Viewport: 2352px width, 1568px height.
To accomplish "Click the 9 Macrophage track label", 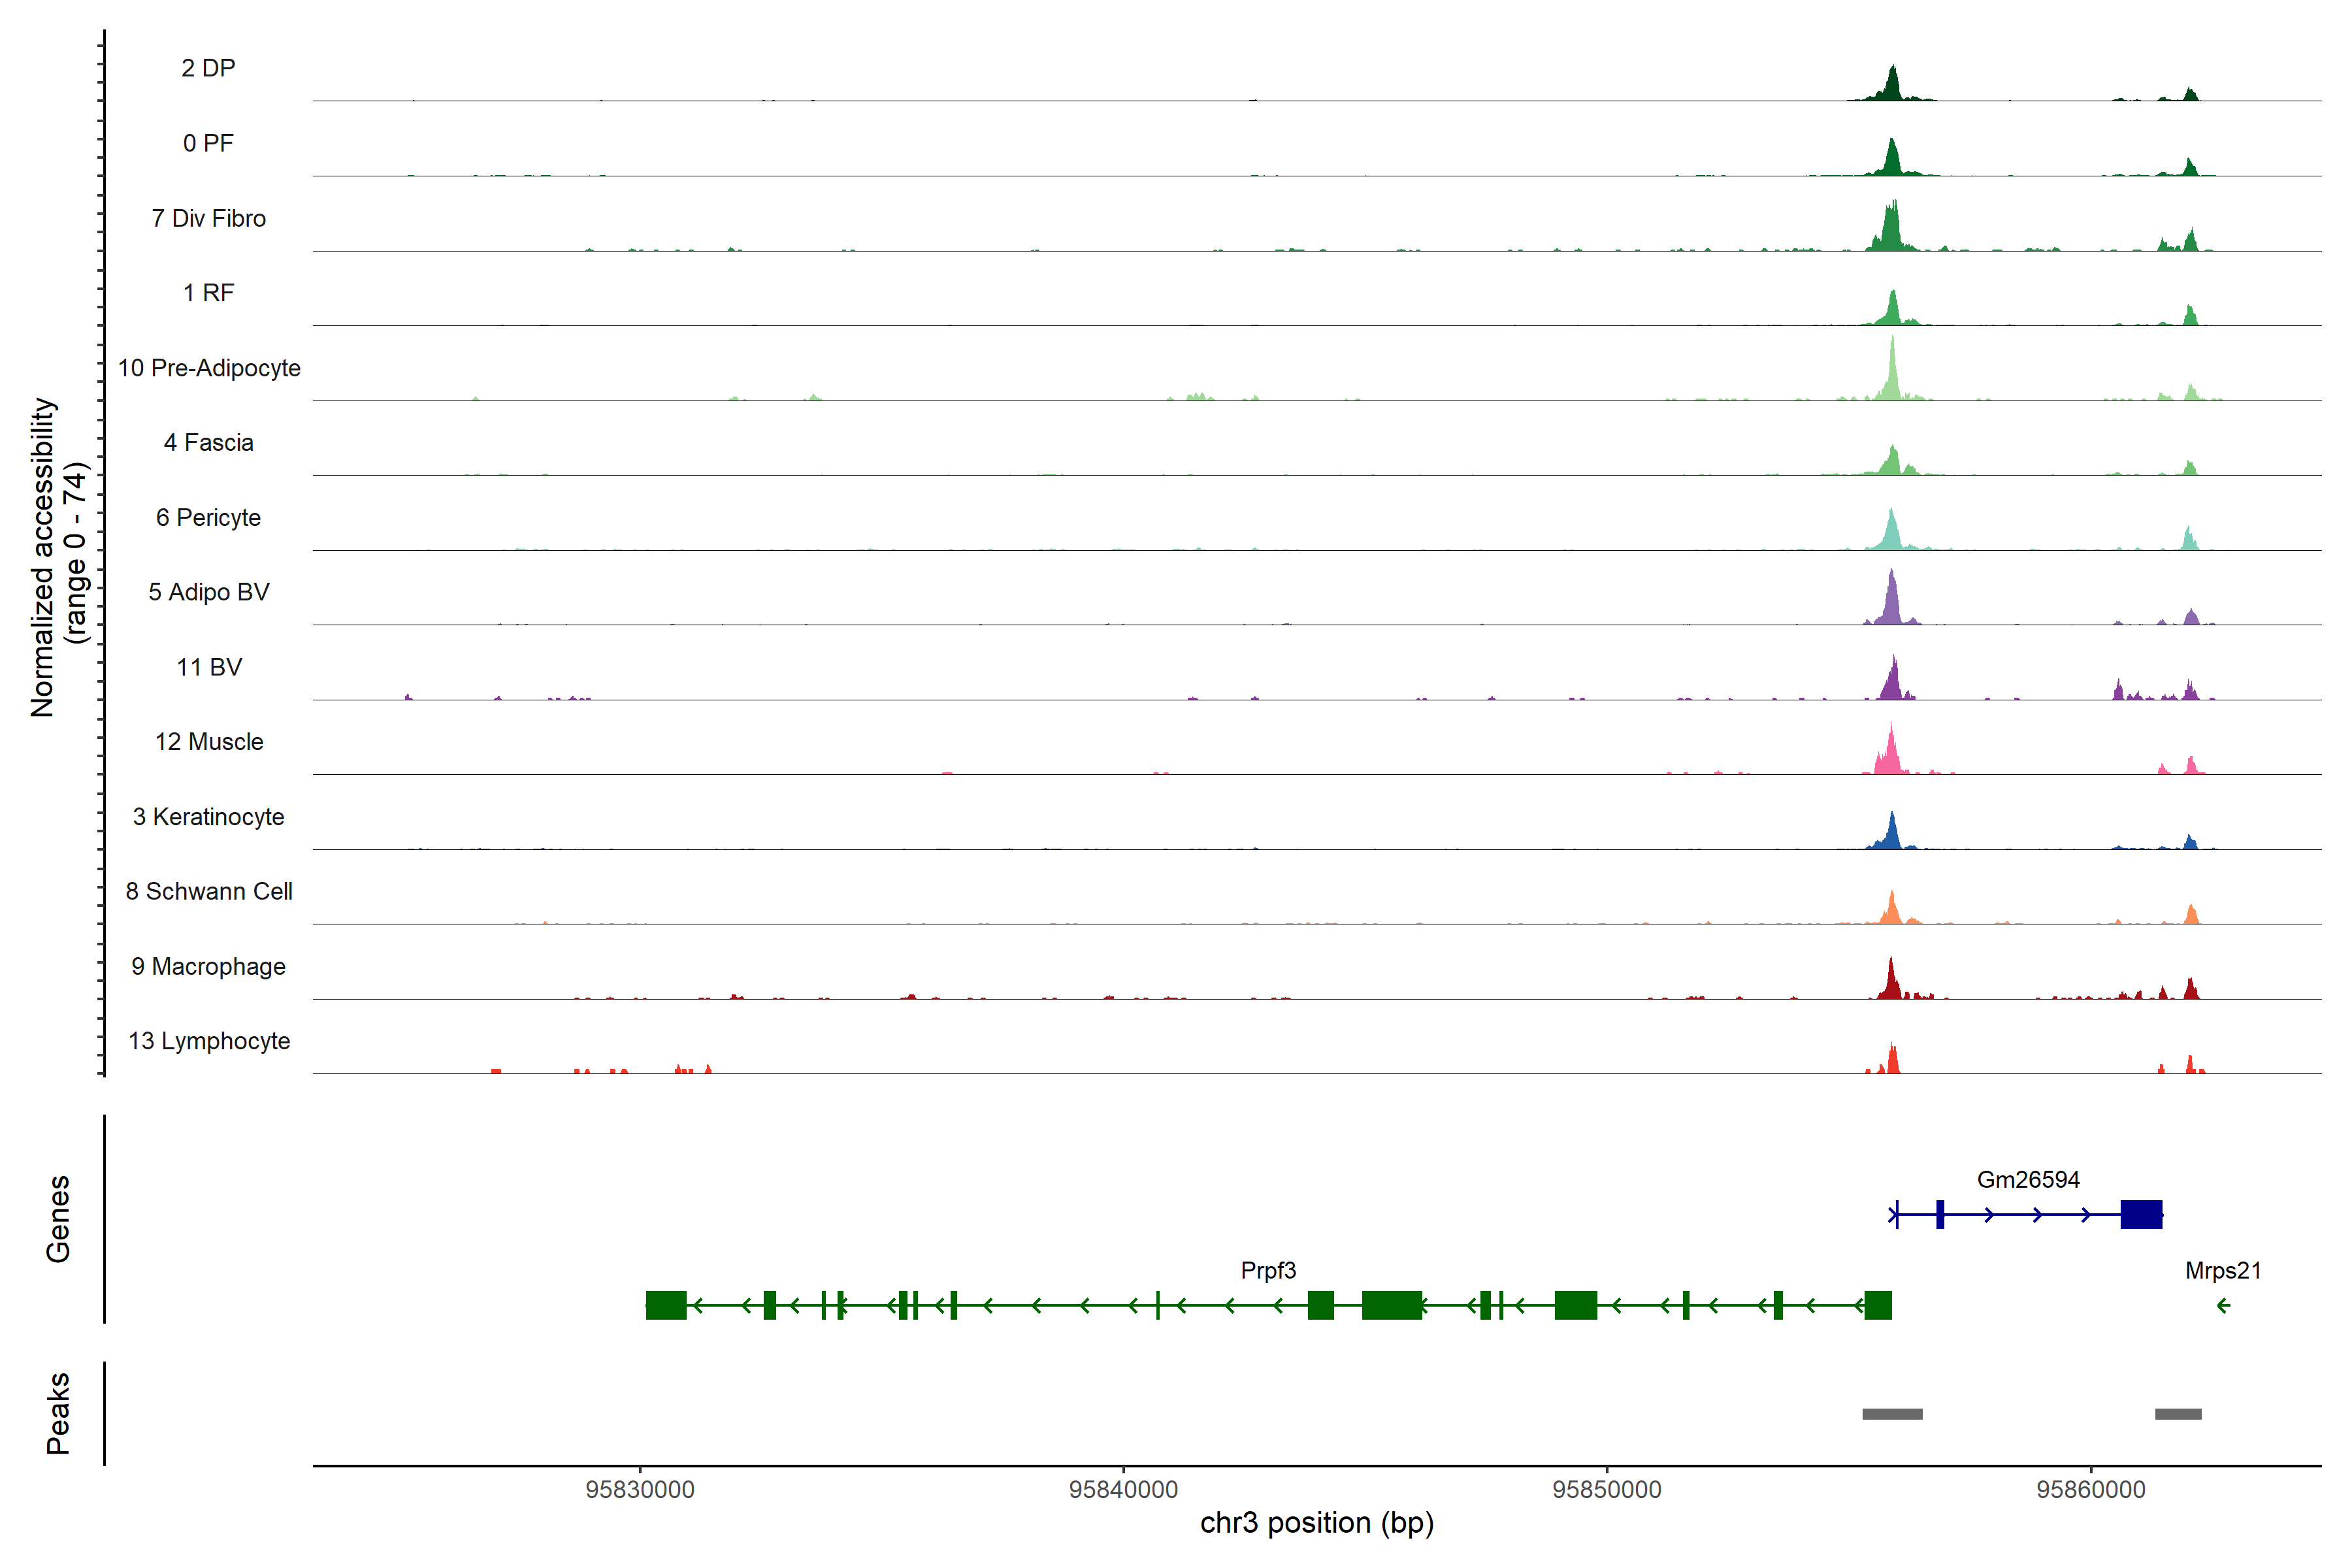I will (208, 966).
